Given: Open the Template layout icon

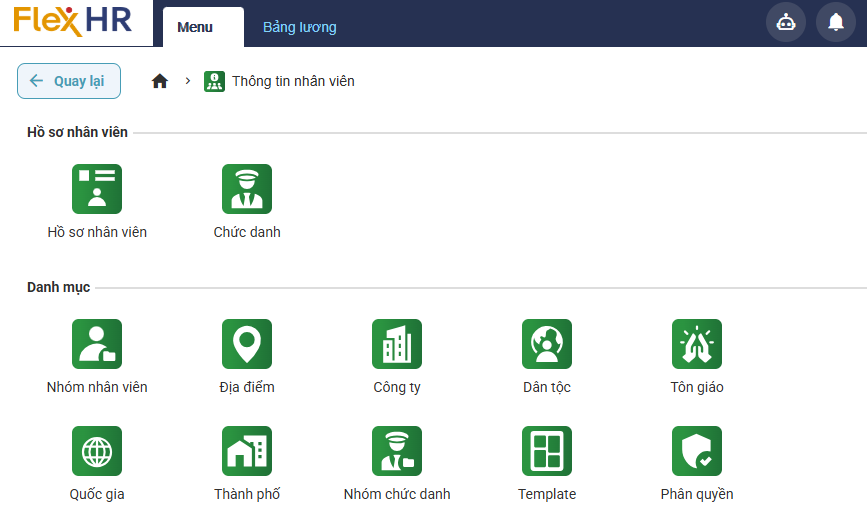Looking at the screenshot, I should point(547,451).
